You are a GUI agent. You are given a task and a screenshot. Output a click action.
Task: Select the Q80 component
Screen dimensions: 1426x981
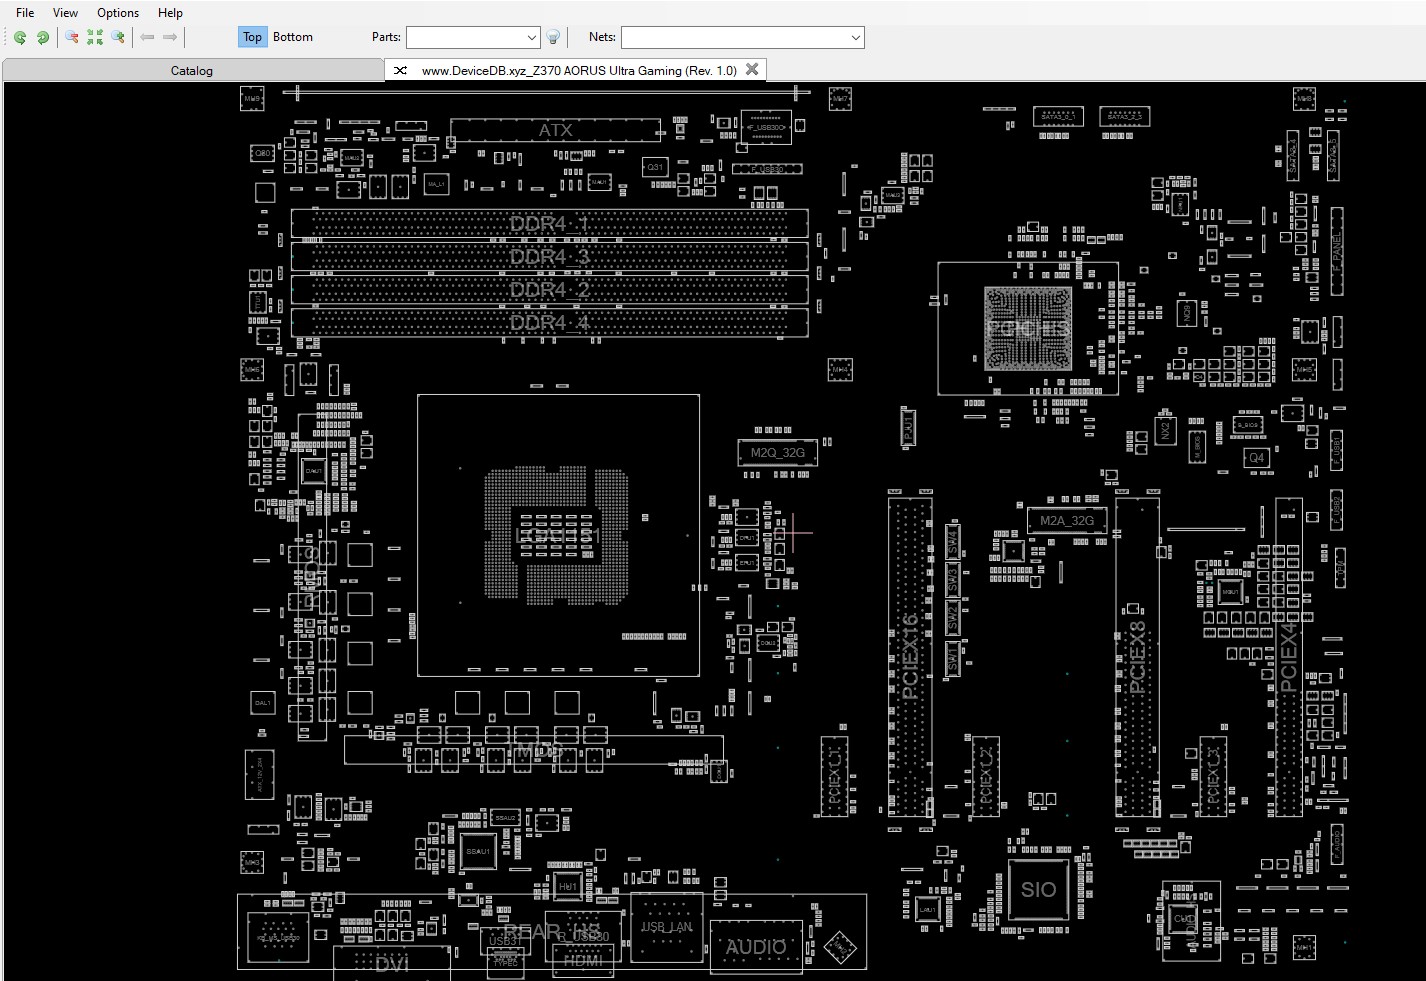click(x=262, y=154)
